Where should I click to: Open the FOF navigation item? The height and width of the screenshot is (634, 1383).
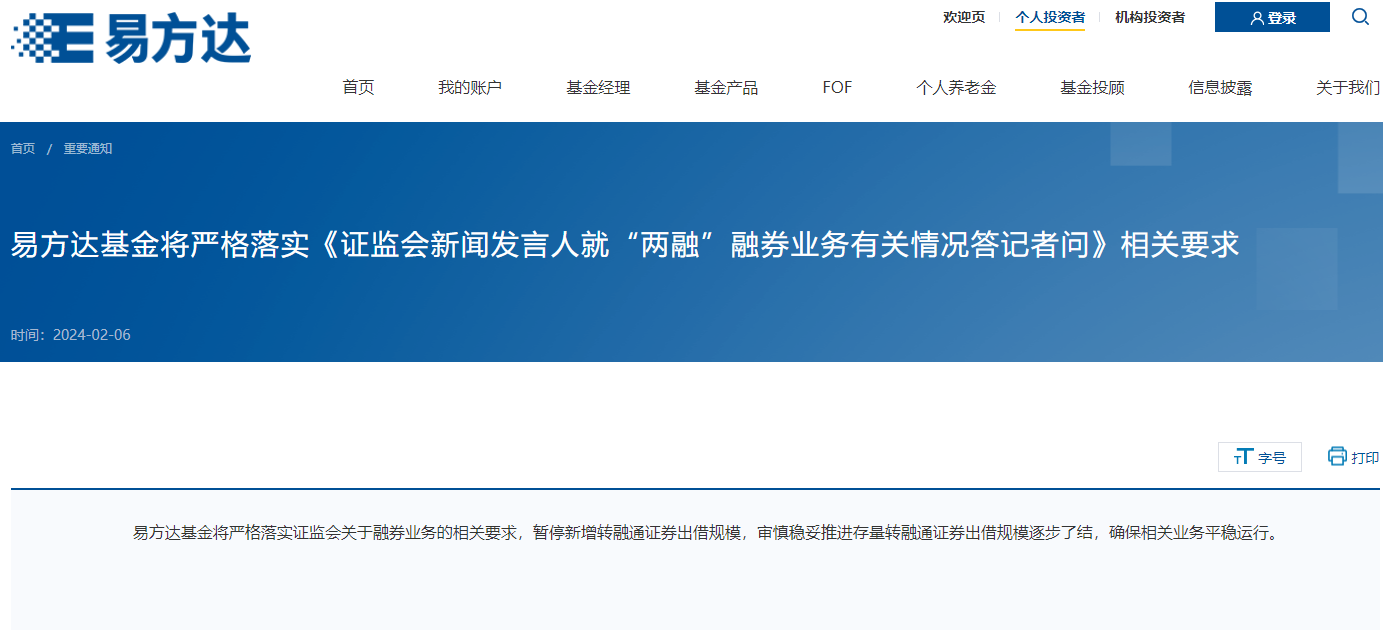[x=837, y=88]
